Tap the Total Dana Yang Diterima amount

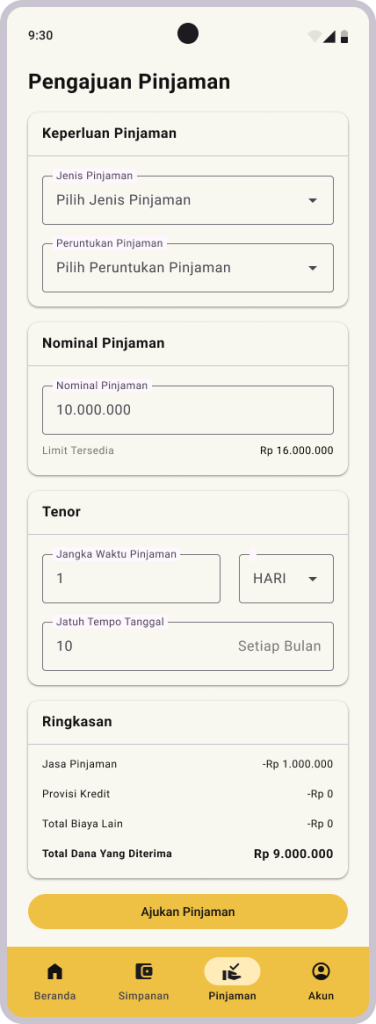tap(293, 854)
